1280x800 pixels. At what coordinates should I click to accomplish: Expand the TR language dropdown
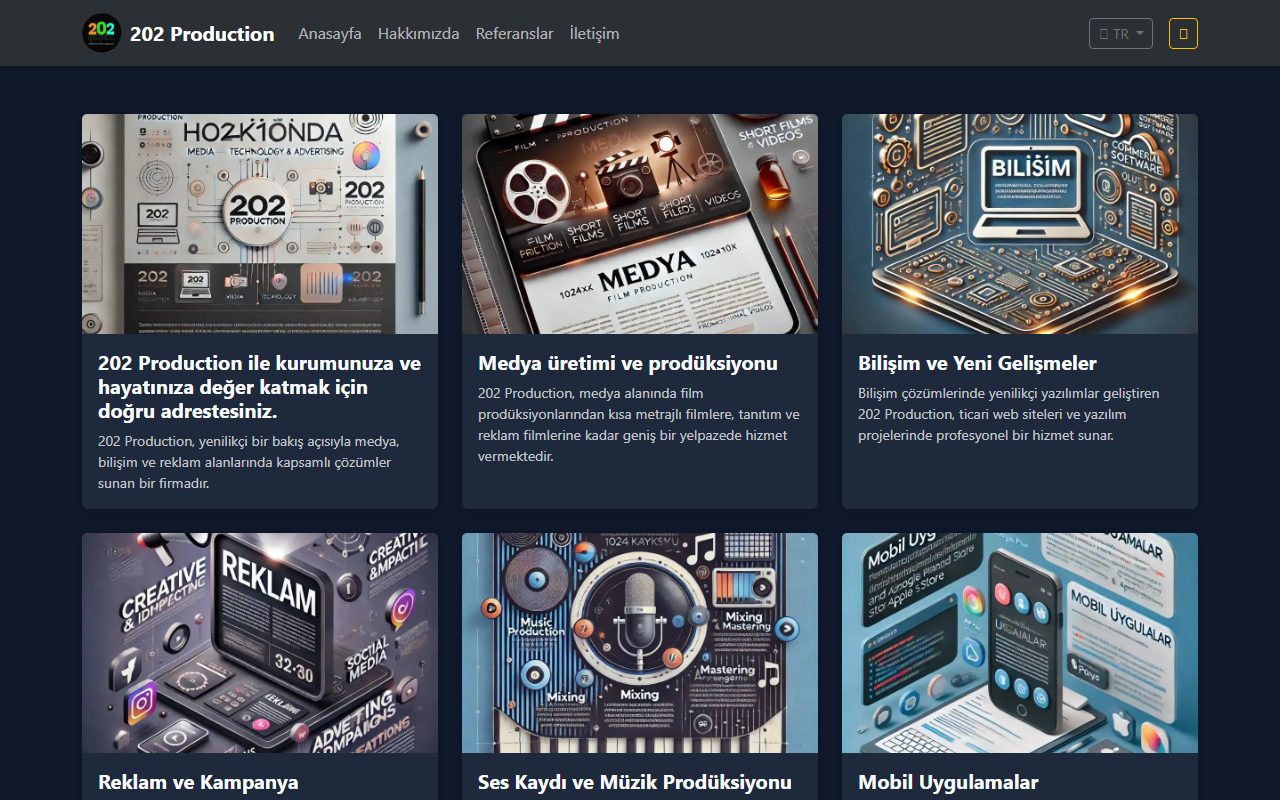pyautogui.click(x=1121, y=34)
